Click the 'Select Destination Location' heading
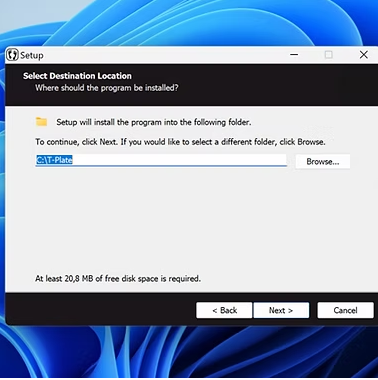The width and height of the screenshot is (378, 380). [x=77, y=76]
